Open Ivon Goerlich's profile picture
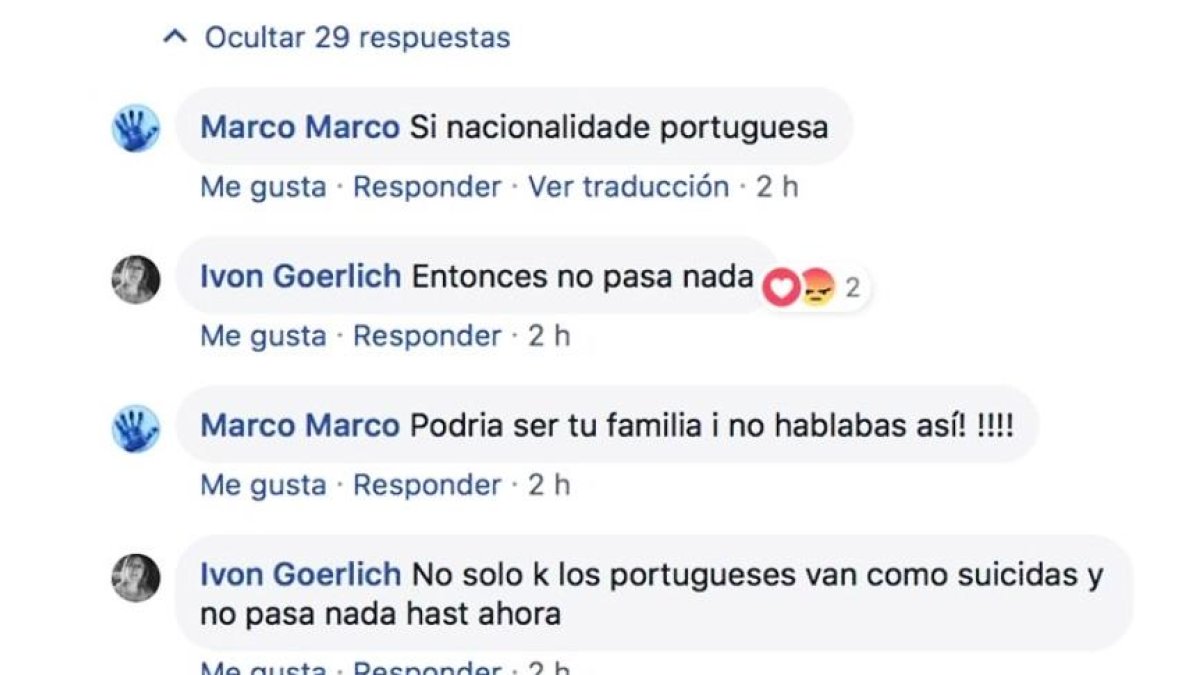Screen dimensions: 1200x675 [134, 278]
